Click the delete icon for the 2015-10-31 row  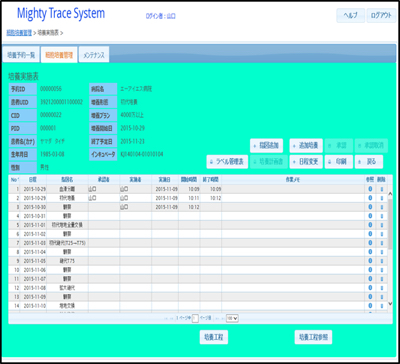click(382, 216)
